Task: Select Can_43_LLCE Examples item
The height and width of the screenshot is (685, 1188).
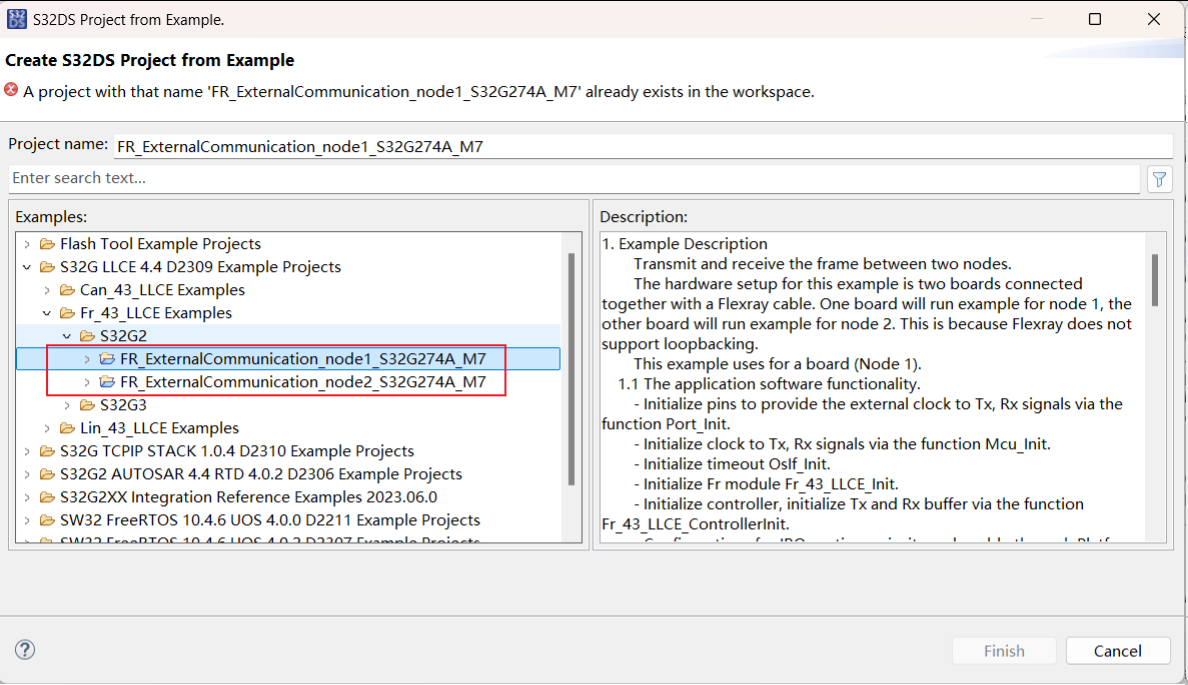Action: pos(162,290)
